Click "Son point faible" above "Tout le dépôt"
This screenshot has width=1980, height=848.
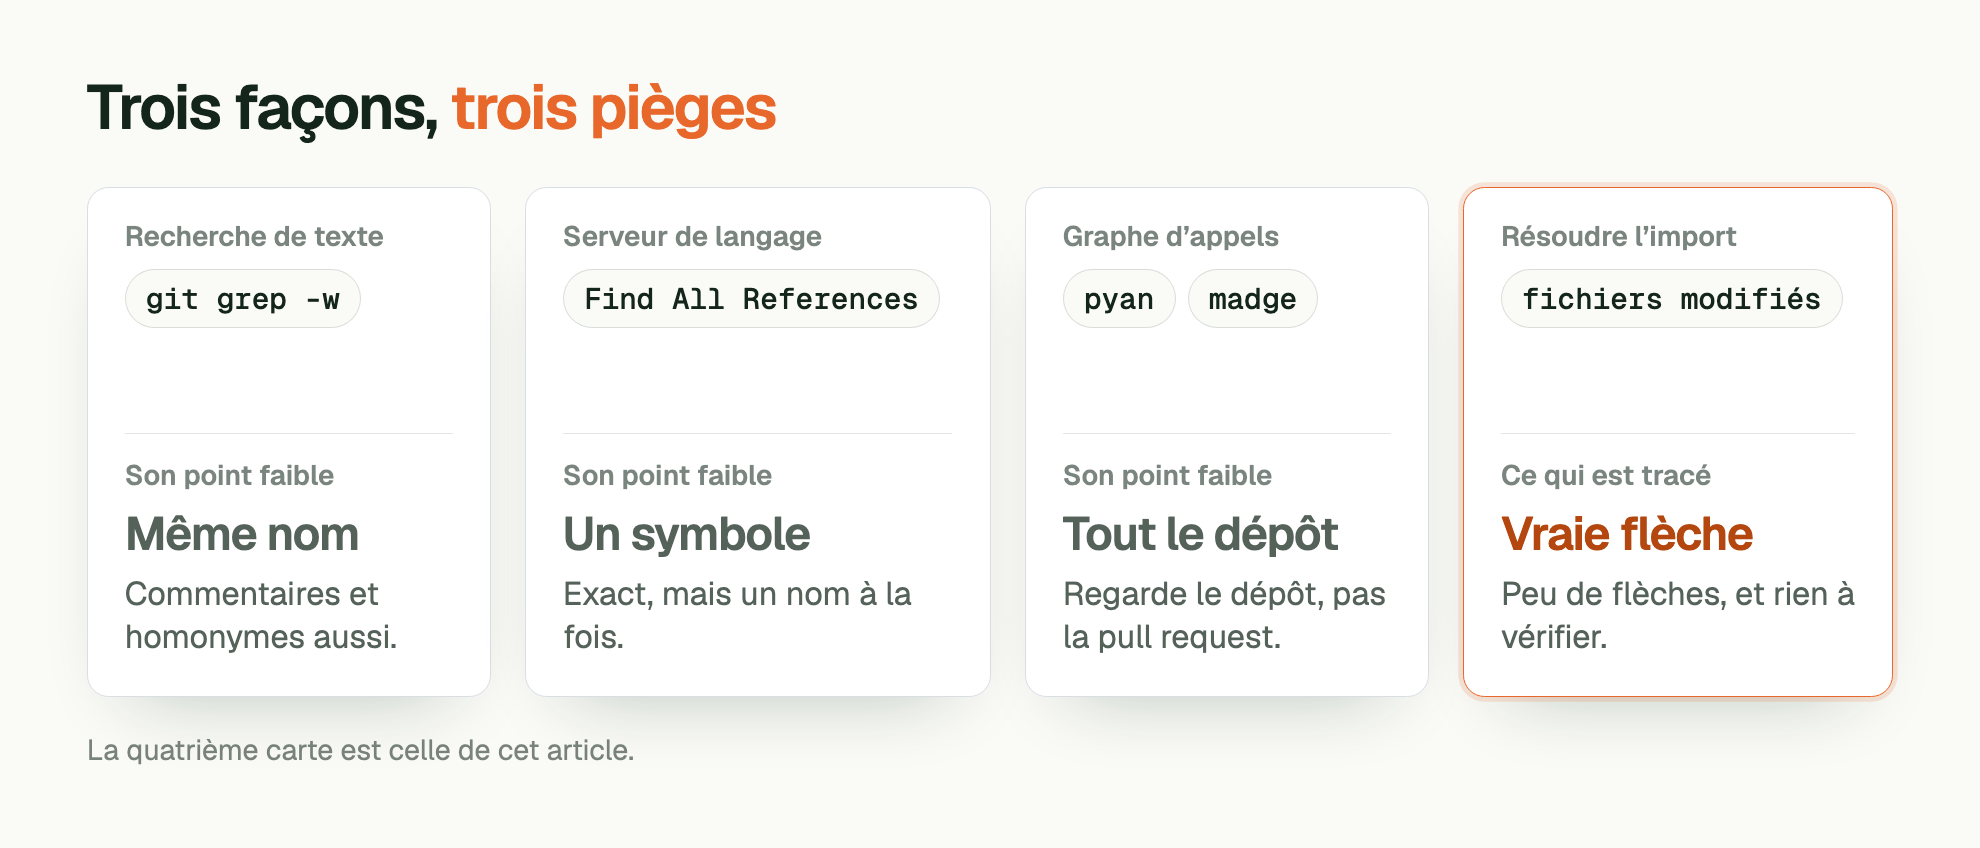tap(1167, 475)
